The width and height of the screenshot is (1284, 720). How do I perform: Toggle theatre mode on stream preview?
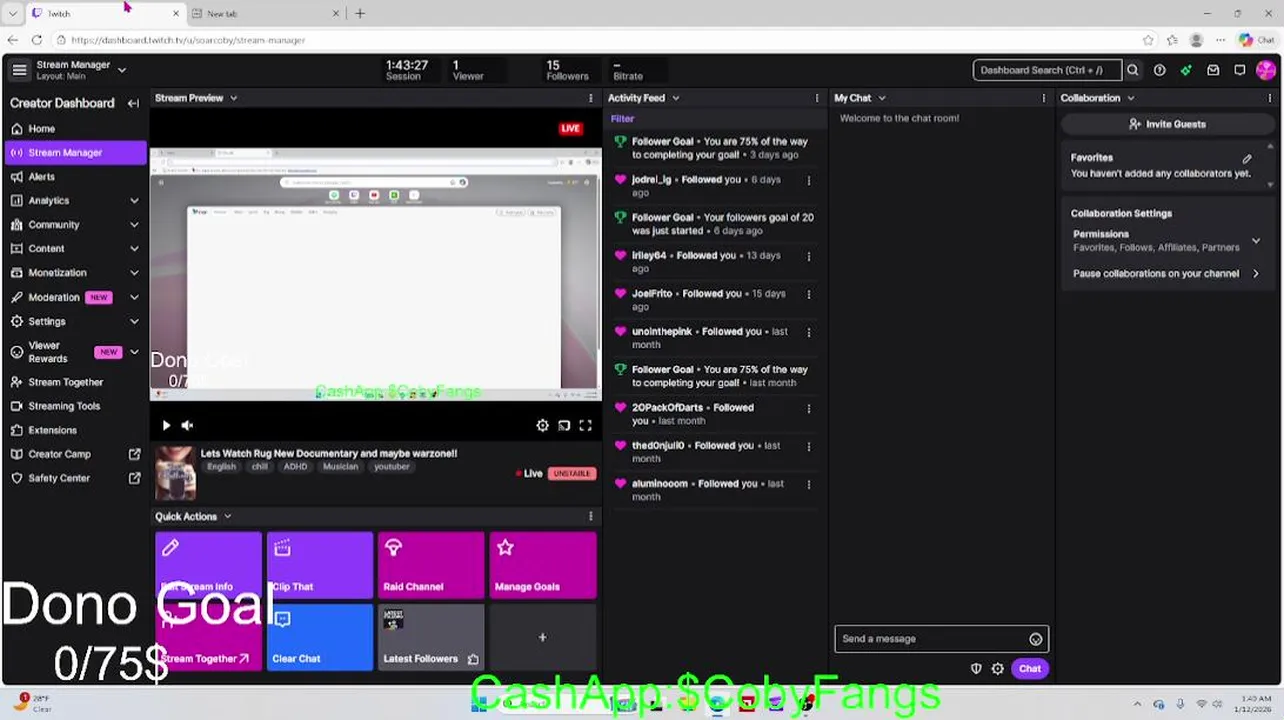point(564,426)
